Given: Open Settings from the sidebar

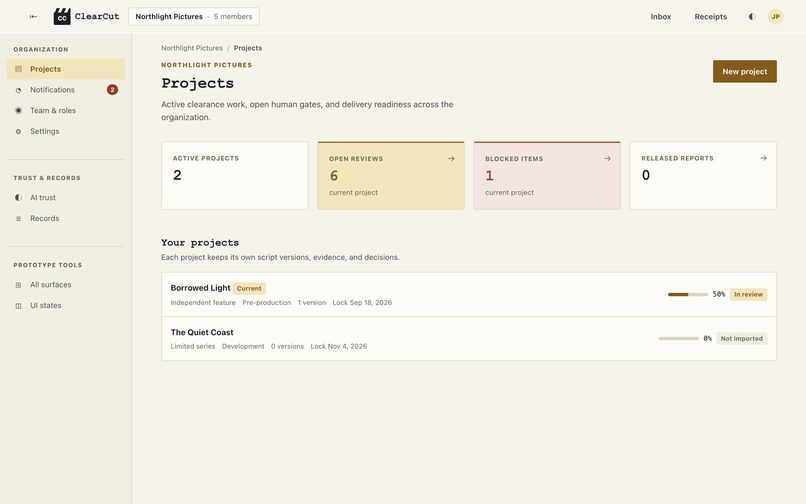Looking at the screenshot, I should pos(66,131).
